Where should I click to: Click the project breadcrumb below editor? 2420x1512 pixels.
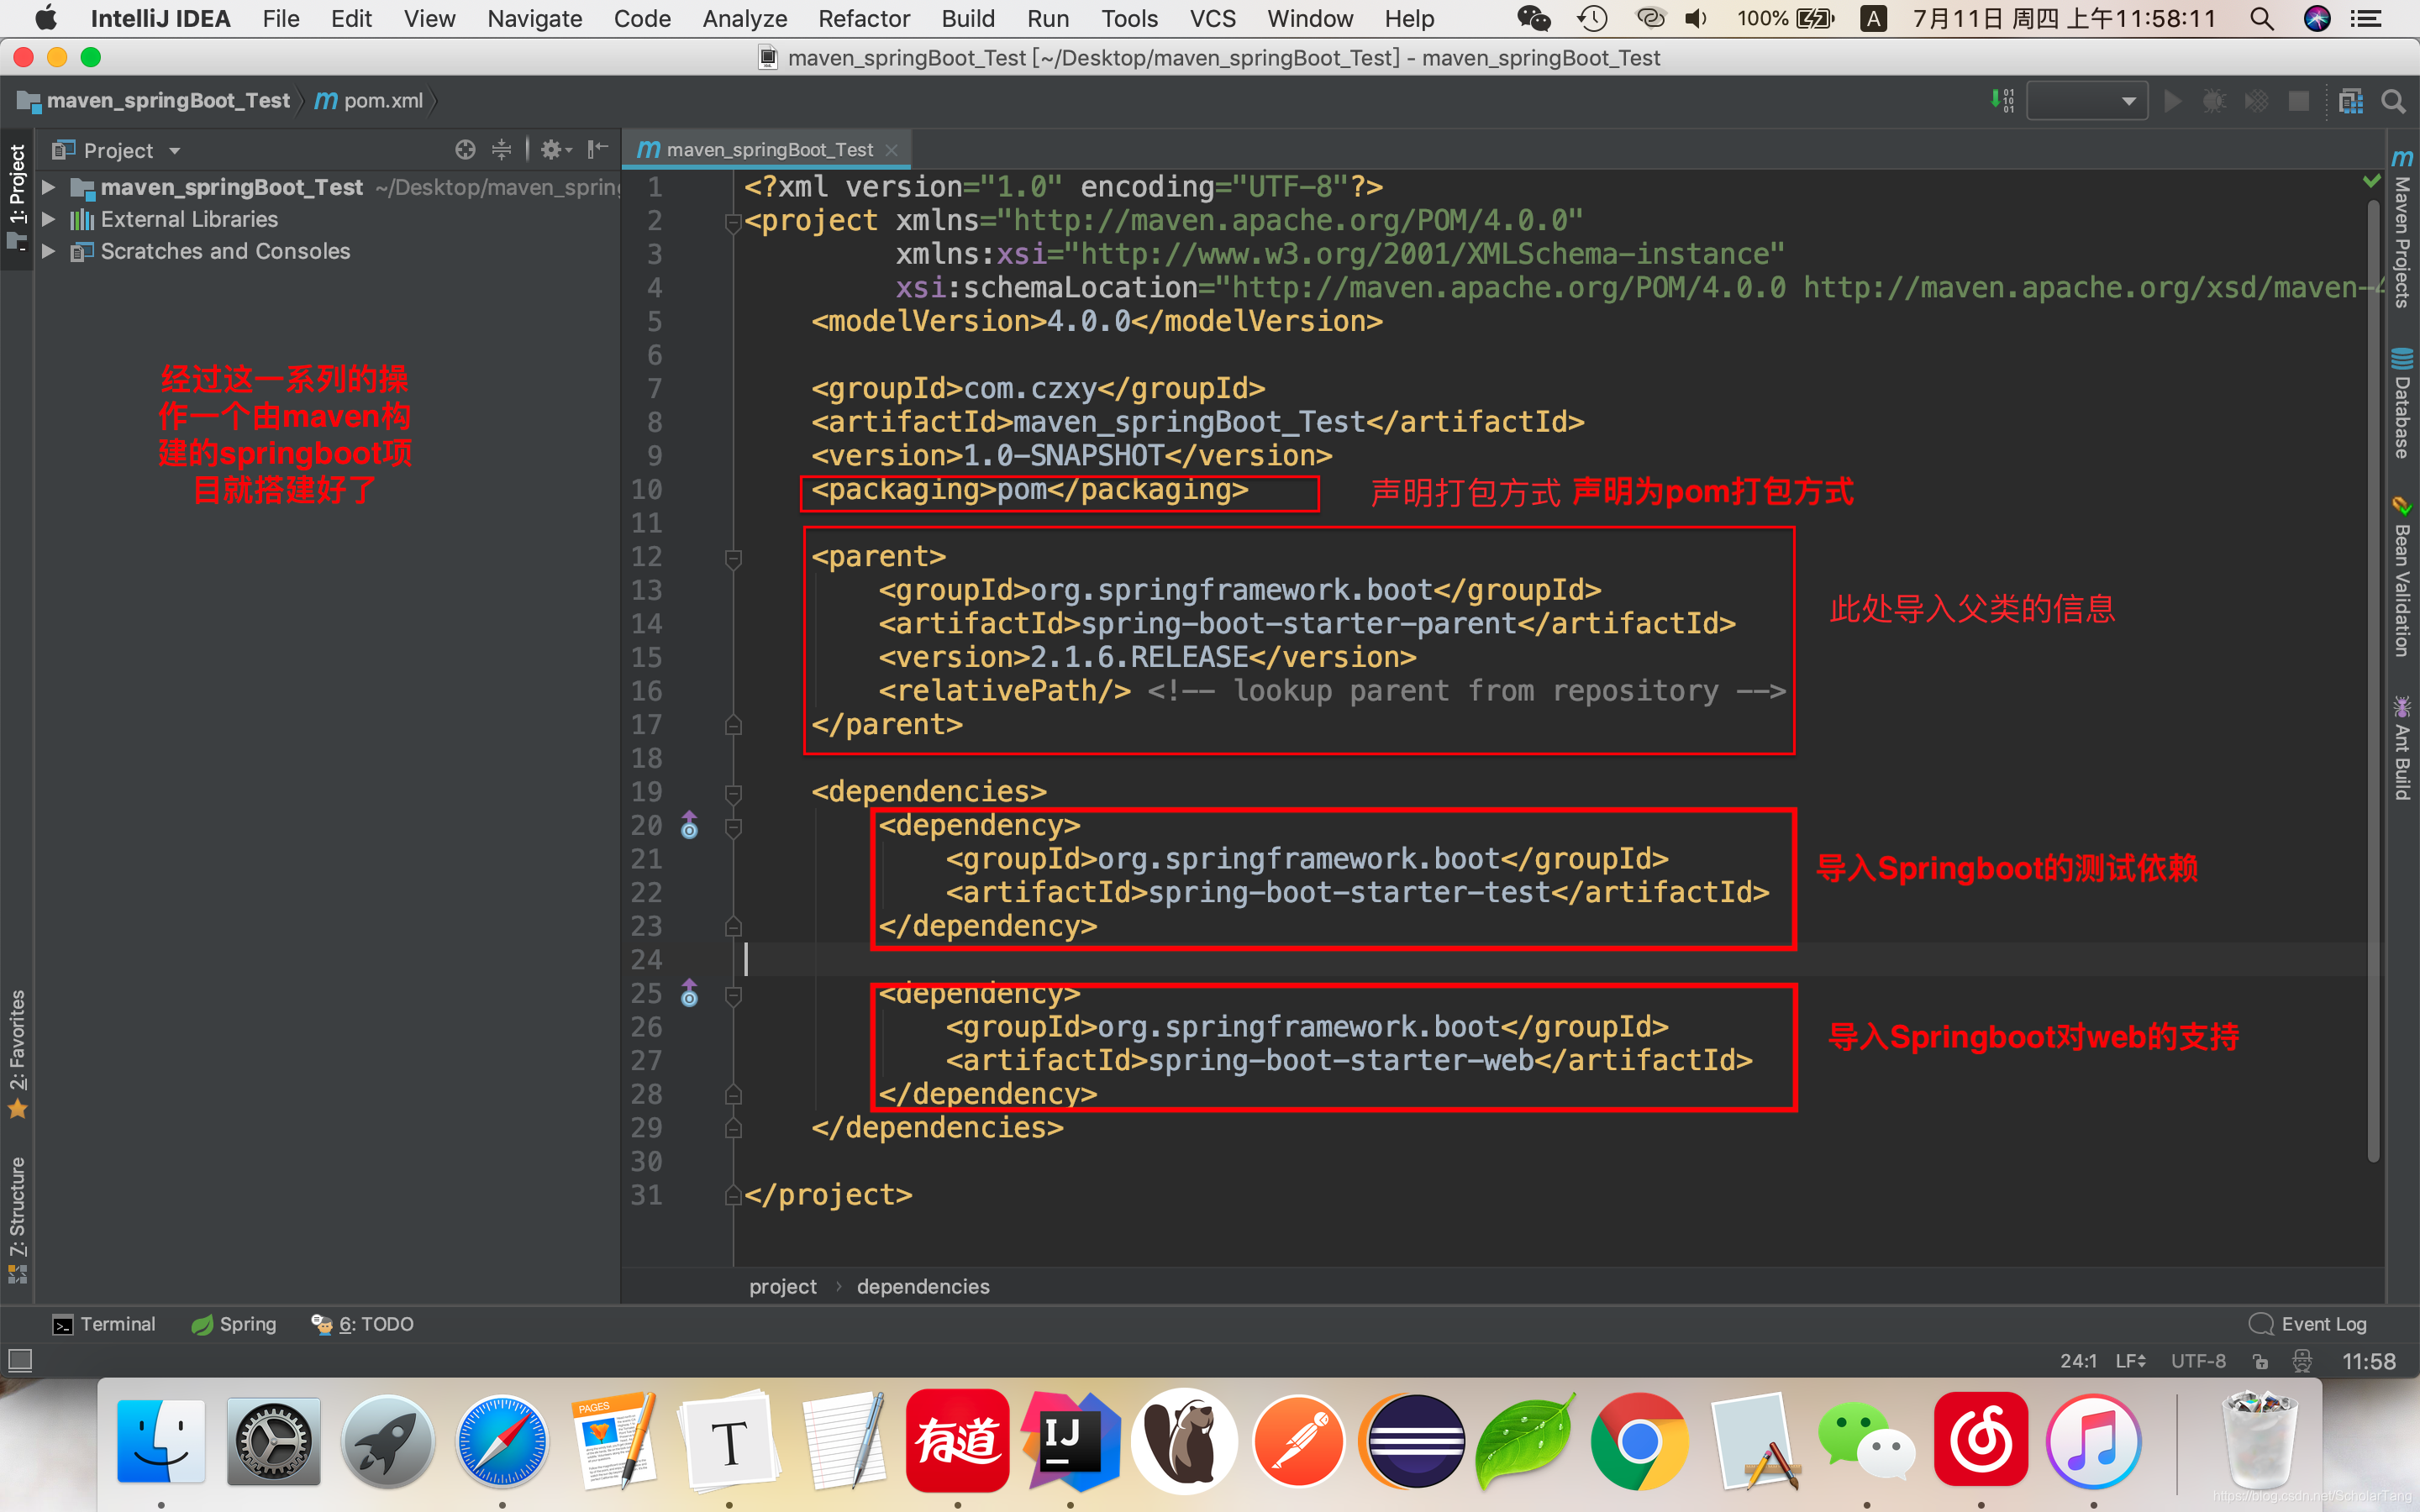point(782,1287)
